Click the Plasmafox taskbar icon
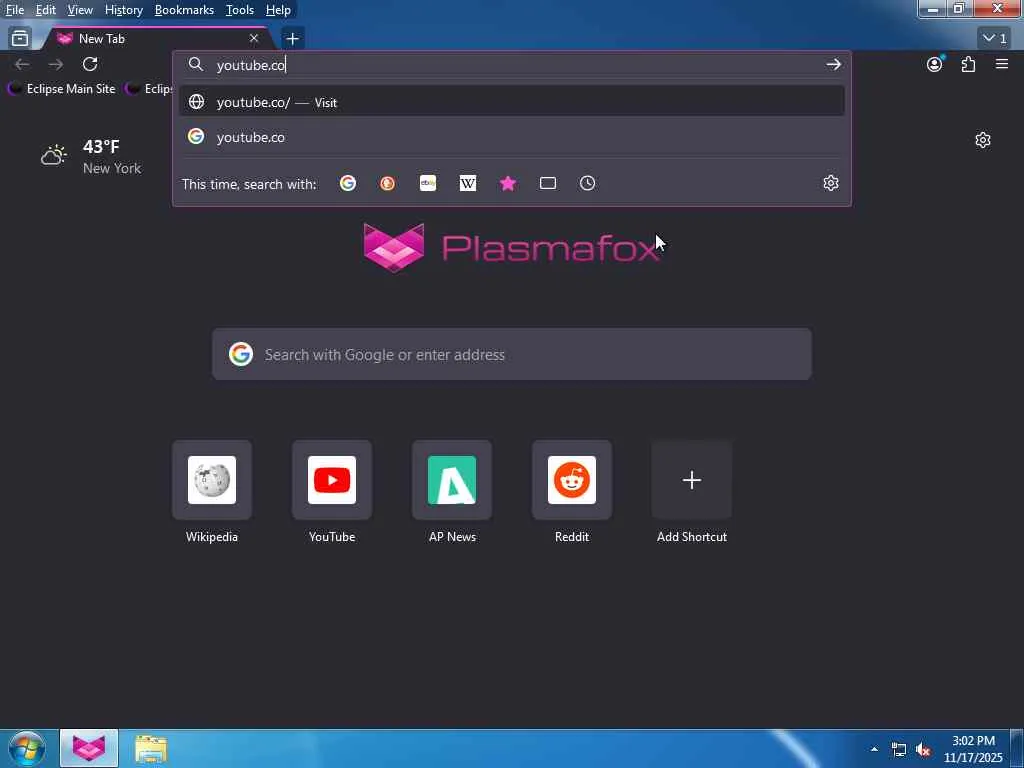The image size is (1024, 768). coord(89,748)
